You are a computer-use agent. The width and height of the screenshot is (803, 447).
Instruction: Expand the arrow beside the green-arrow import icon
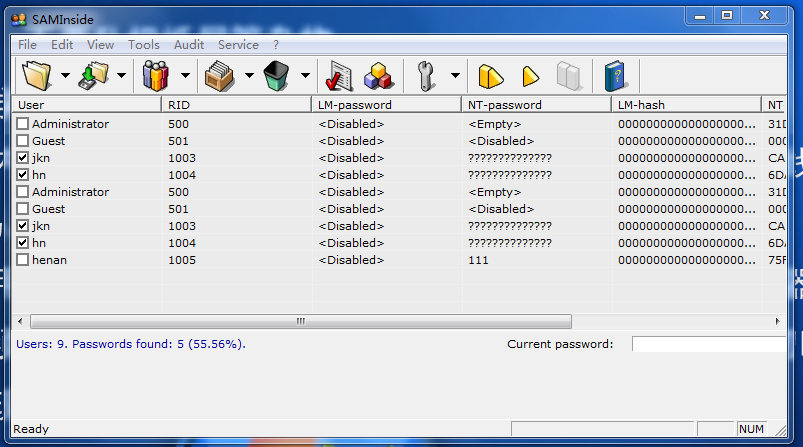point(121,76)
